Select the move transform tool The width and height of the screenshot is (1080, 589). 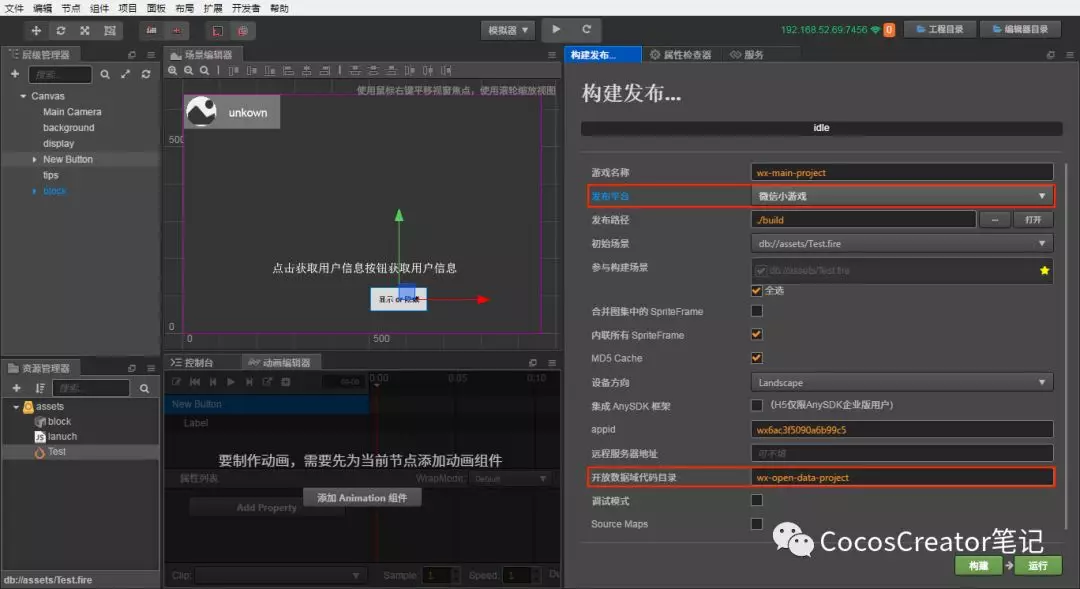36,30
